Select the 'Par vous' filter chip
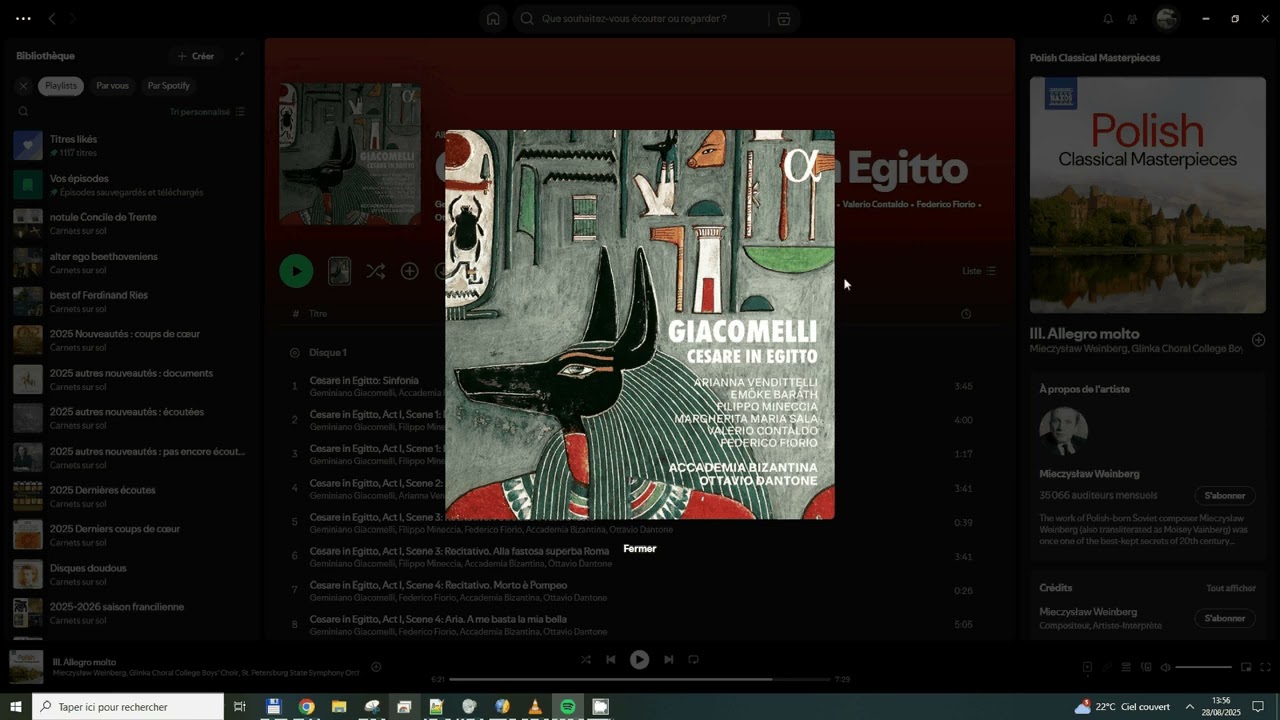 click(x=112, y=86)
